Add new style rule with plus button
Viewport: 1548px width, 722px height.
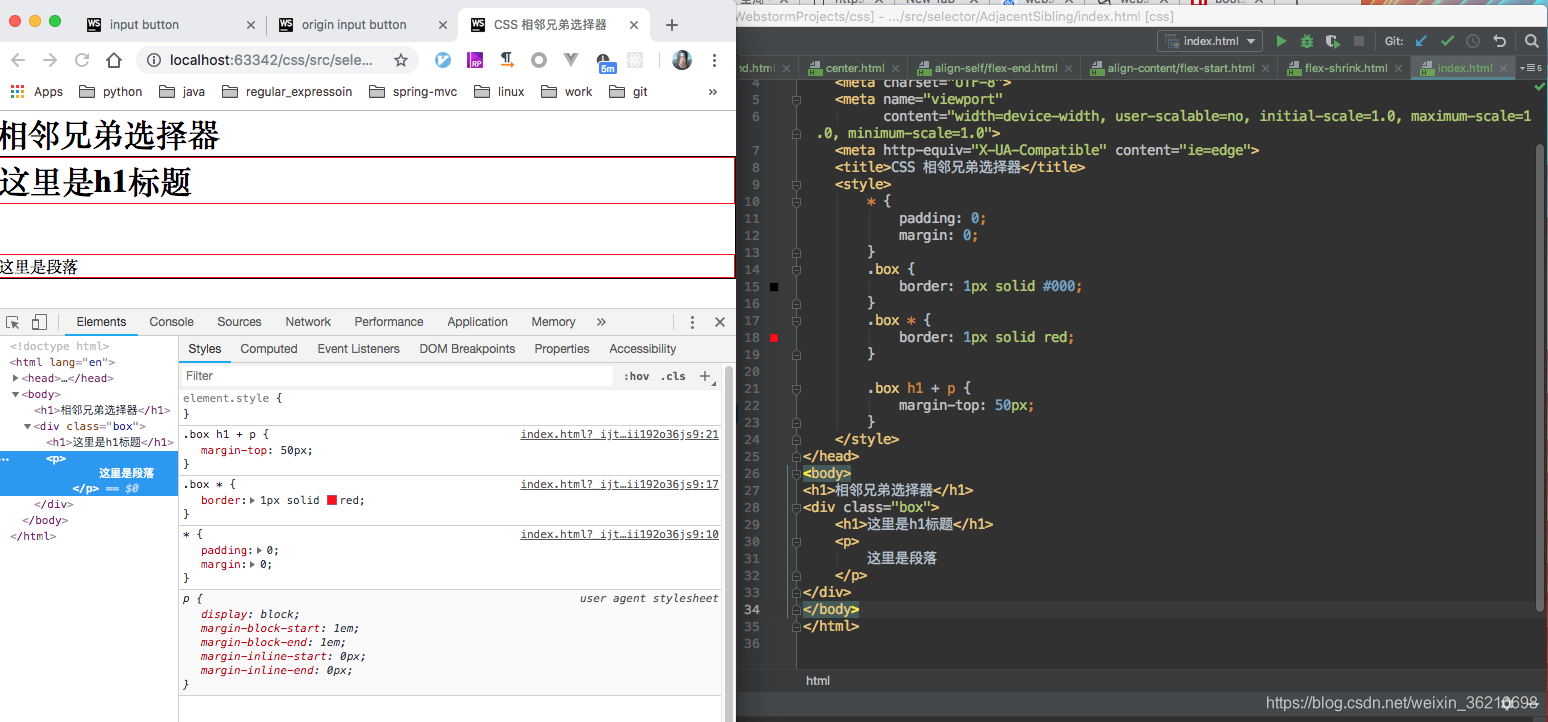pyautogui.click(x=705, y=376)
